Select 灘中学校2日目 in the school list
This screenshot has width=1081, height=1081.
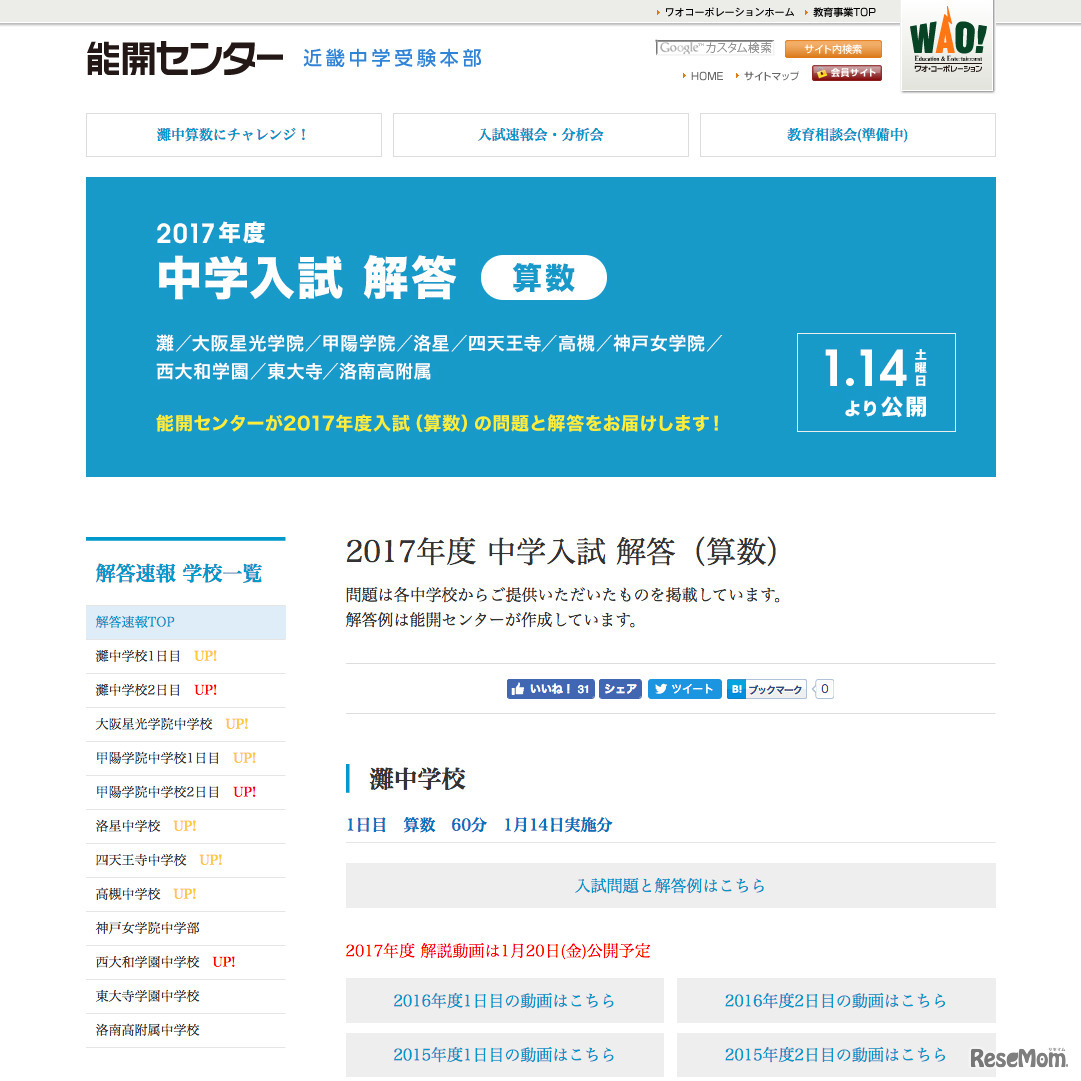pos(185,690)
